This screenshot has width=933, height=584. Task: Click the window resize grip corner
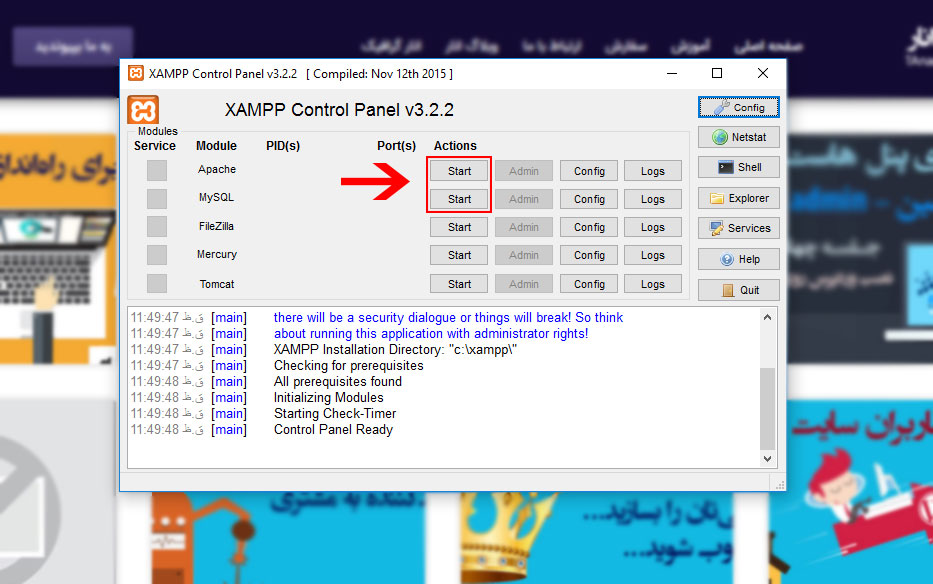click(779, 485)
